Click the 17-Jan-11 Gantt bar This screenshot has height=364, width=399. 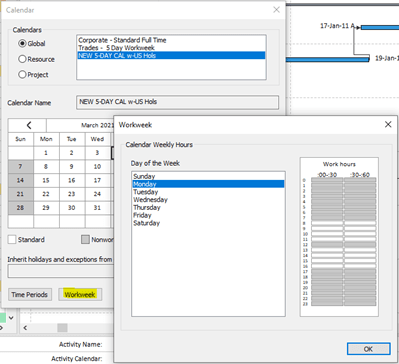(x=380, y=27)
